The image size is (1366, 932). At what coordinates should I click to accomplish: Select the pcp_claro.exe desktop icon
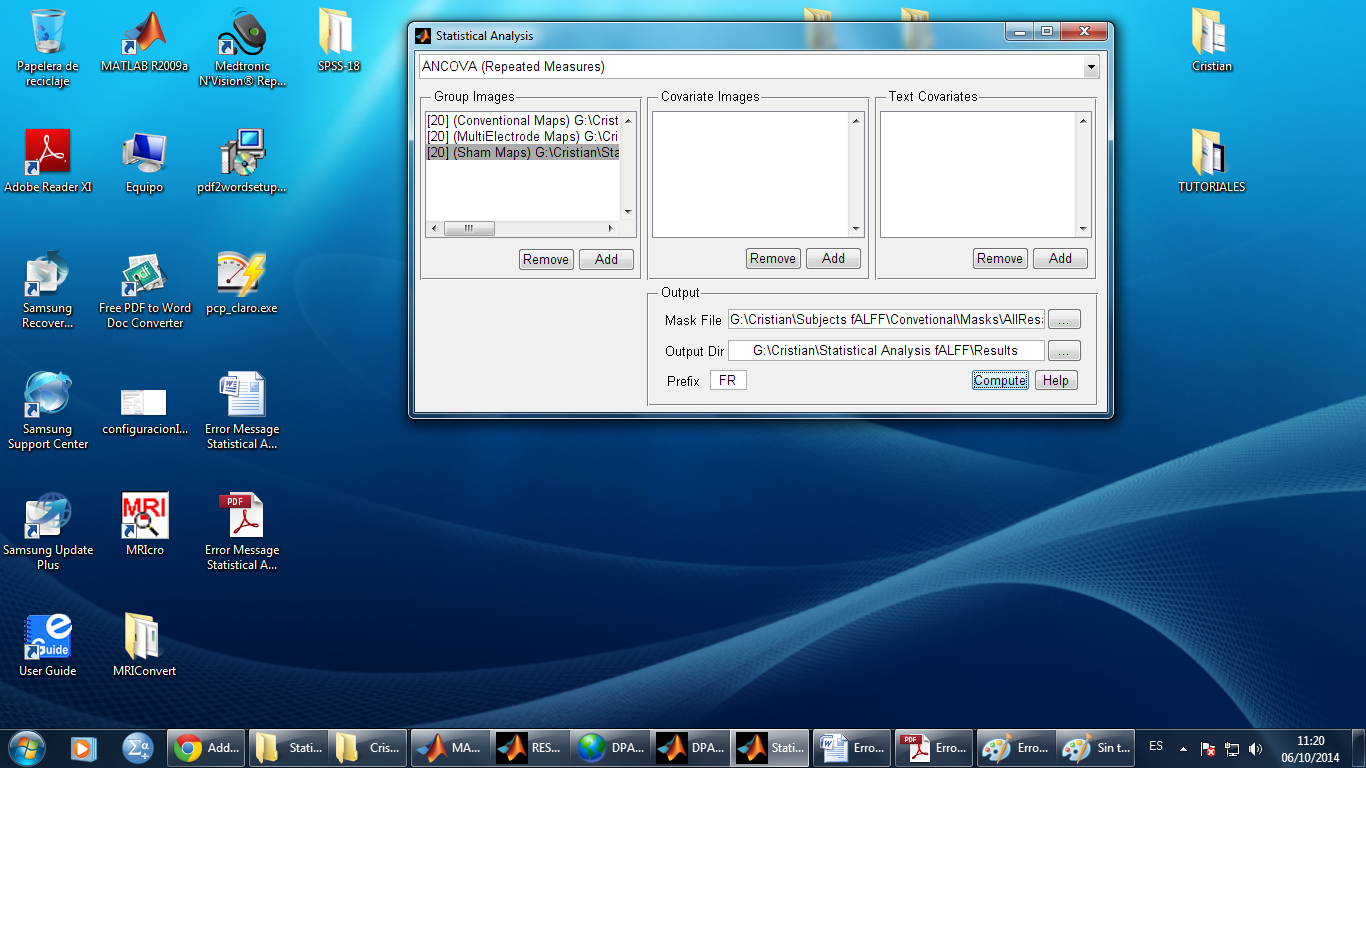click(242, 283)
